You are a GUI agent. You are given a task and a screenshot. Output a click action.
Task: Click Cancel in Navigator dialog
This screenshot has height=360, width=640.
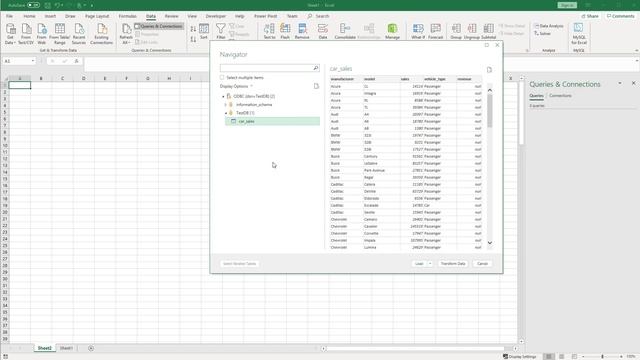(x=482, y=264)
